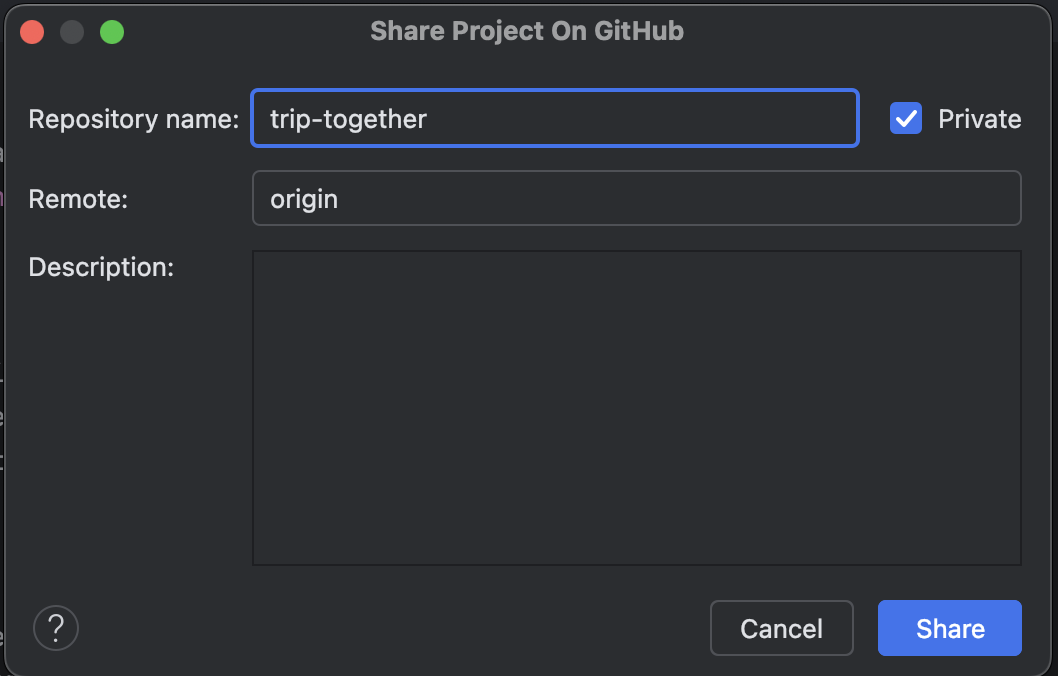This screenshot has width=1058, height=676.
Task: Close the dialog with the red button
Action: point(32,32)
